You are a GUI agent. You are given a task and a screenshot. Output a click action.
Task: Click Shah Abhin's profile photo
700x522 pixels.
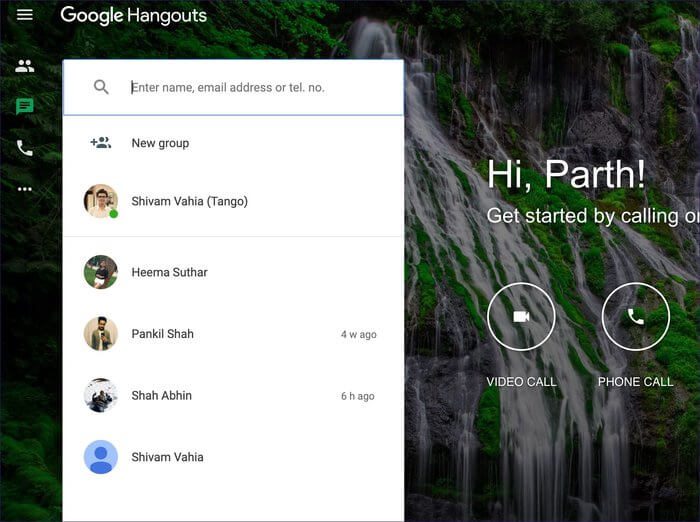[x=101, y=395]
